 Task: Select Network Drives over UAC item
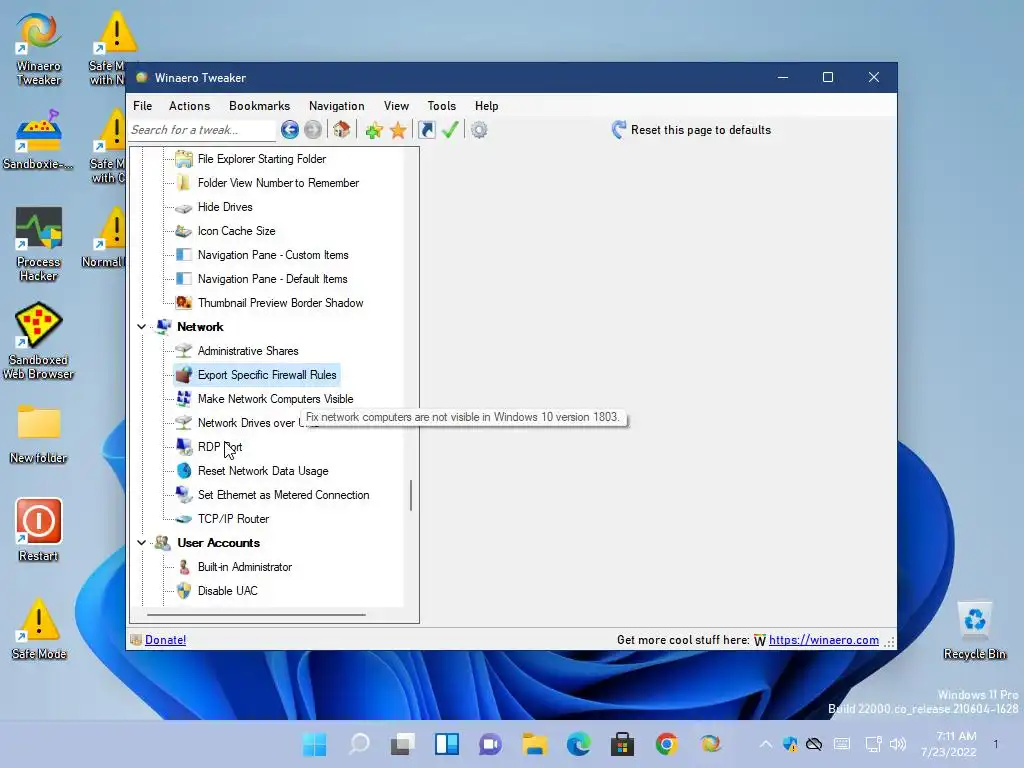(x=251, y=423)
